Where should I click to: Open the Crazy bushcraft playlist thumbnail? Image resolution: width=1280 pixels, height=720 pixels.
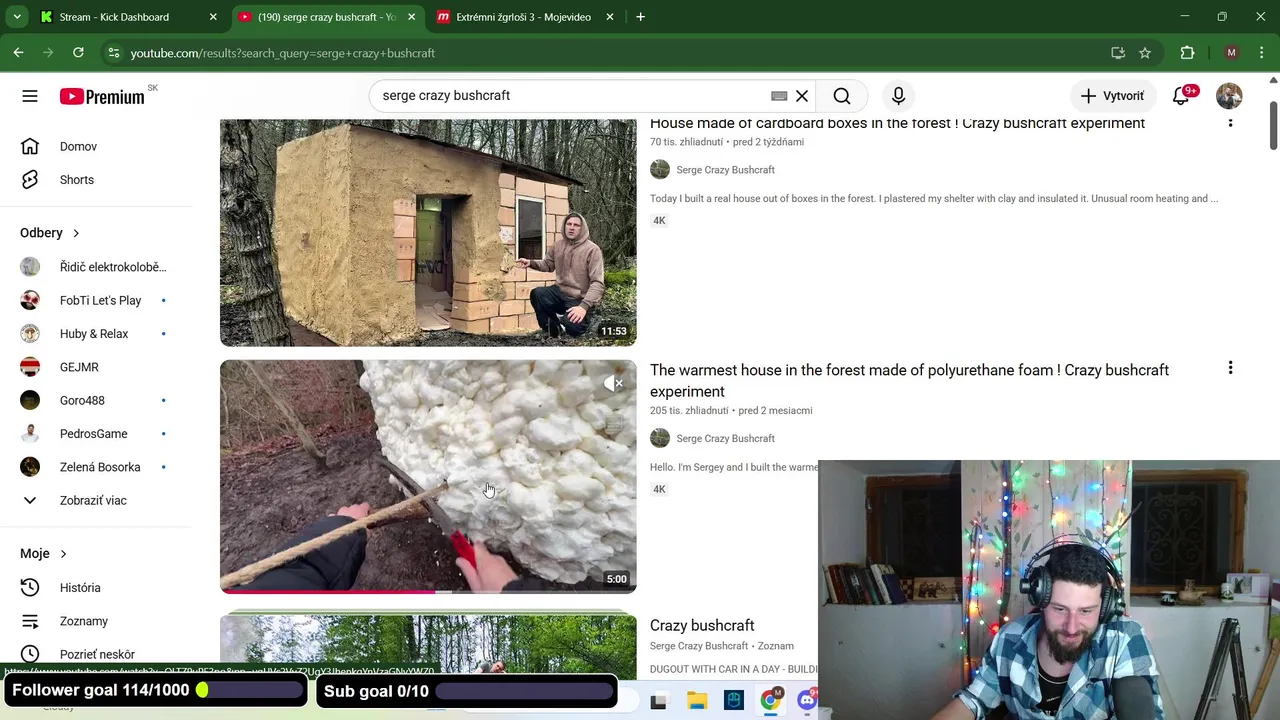[x=428, y=647]
